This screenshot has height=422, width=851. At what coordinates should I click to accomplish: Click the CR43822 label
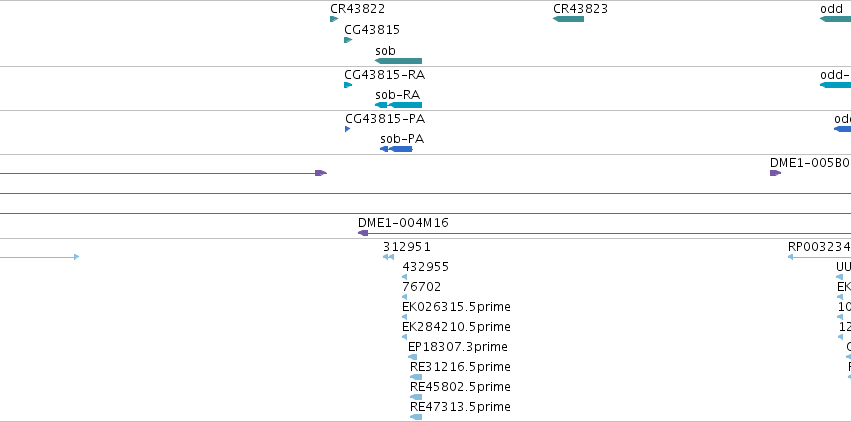click(358, 9)
